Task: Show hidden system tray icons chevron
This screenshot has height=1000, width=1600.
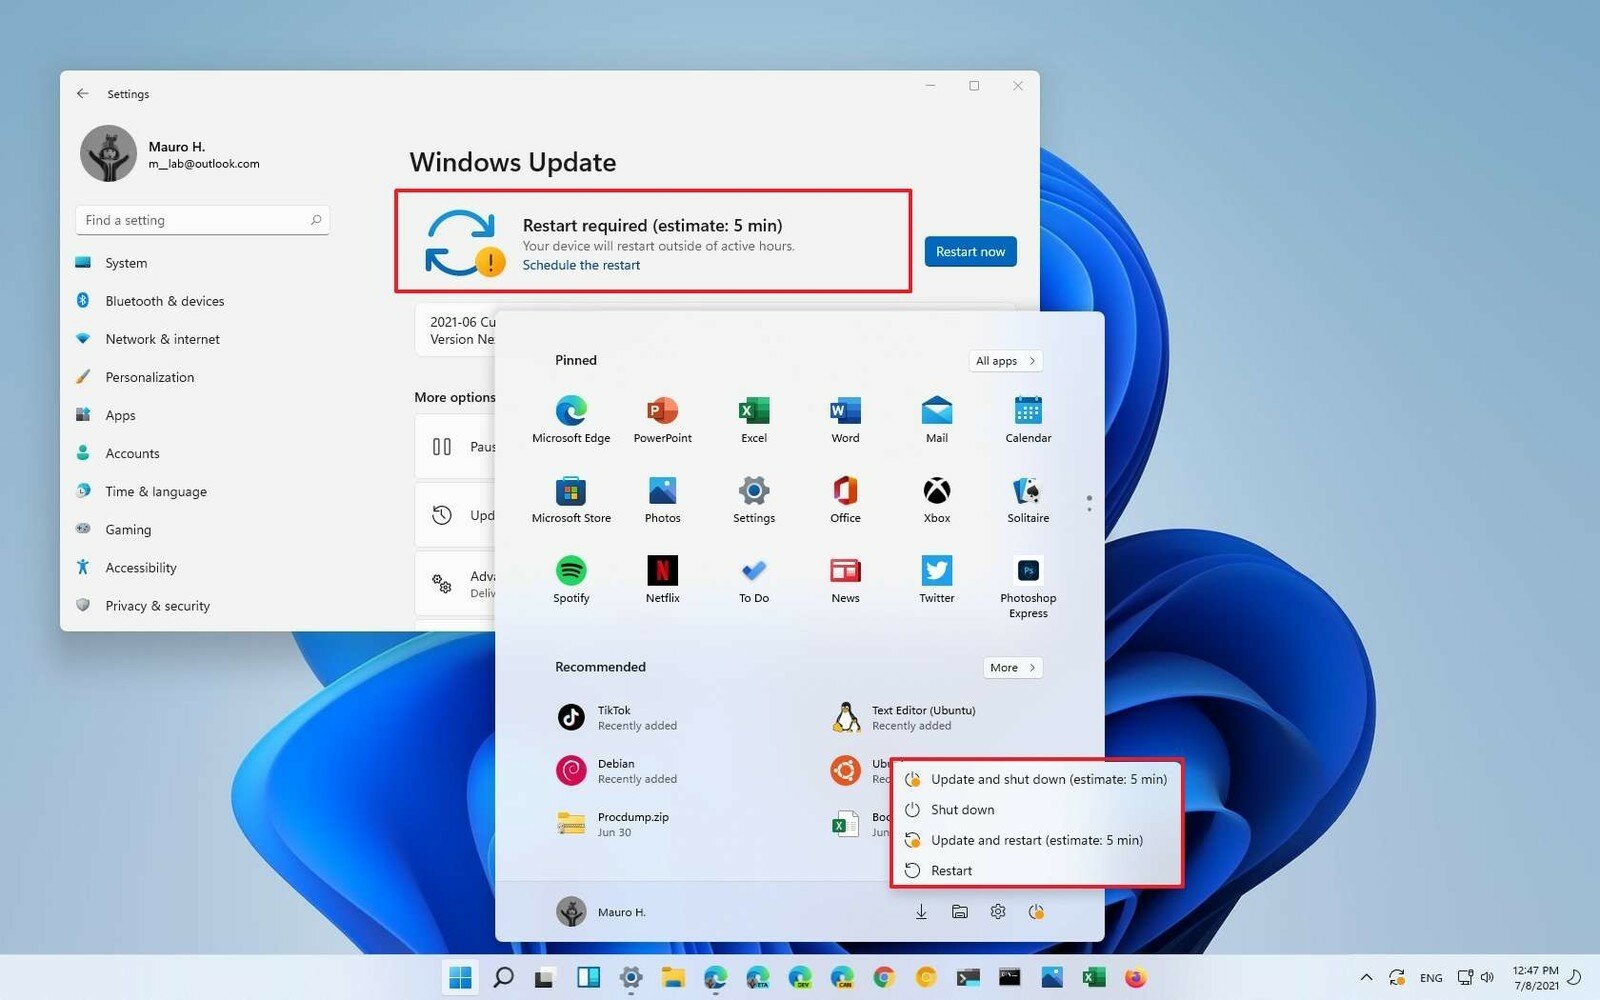Action: pyautogui.click(x=1365, y=978)
